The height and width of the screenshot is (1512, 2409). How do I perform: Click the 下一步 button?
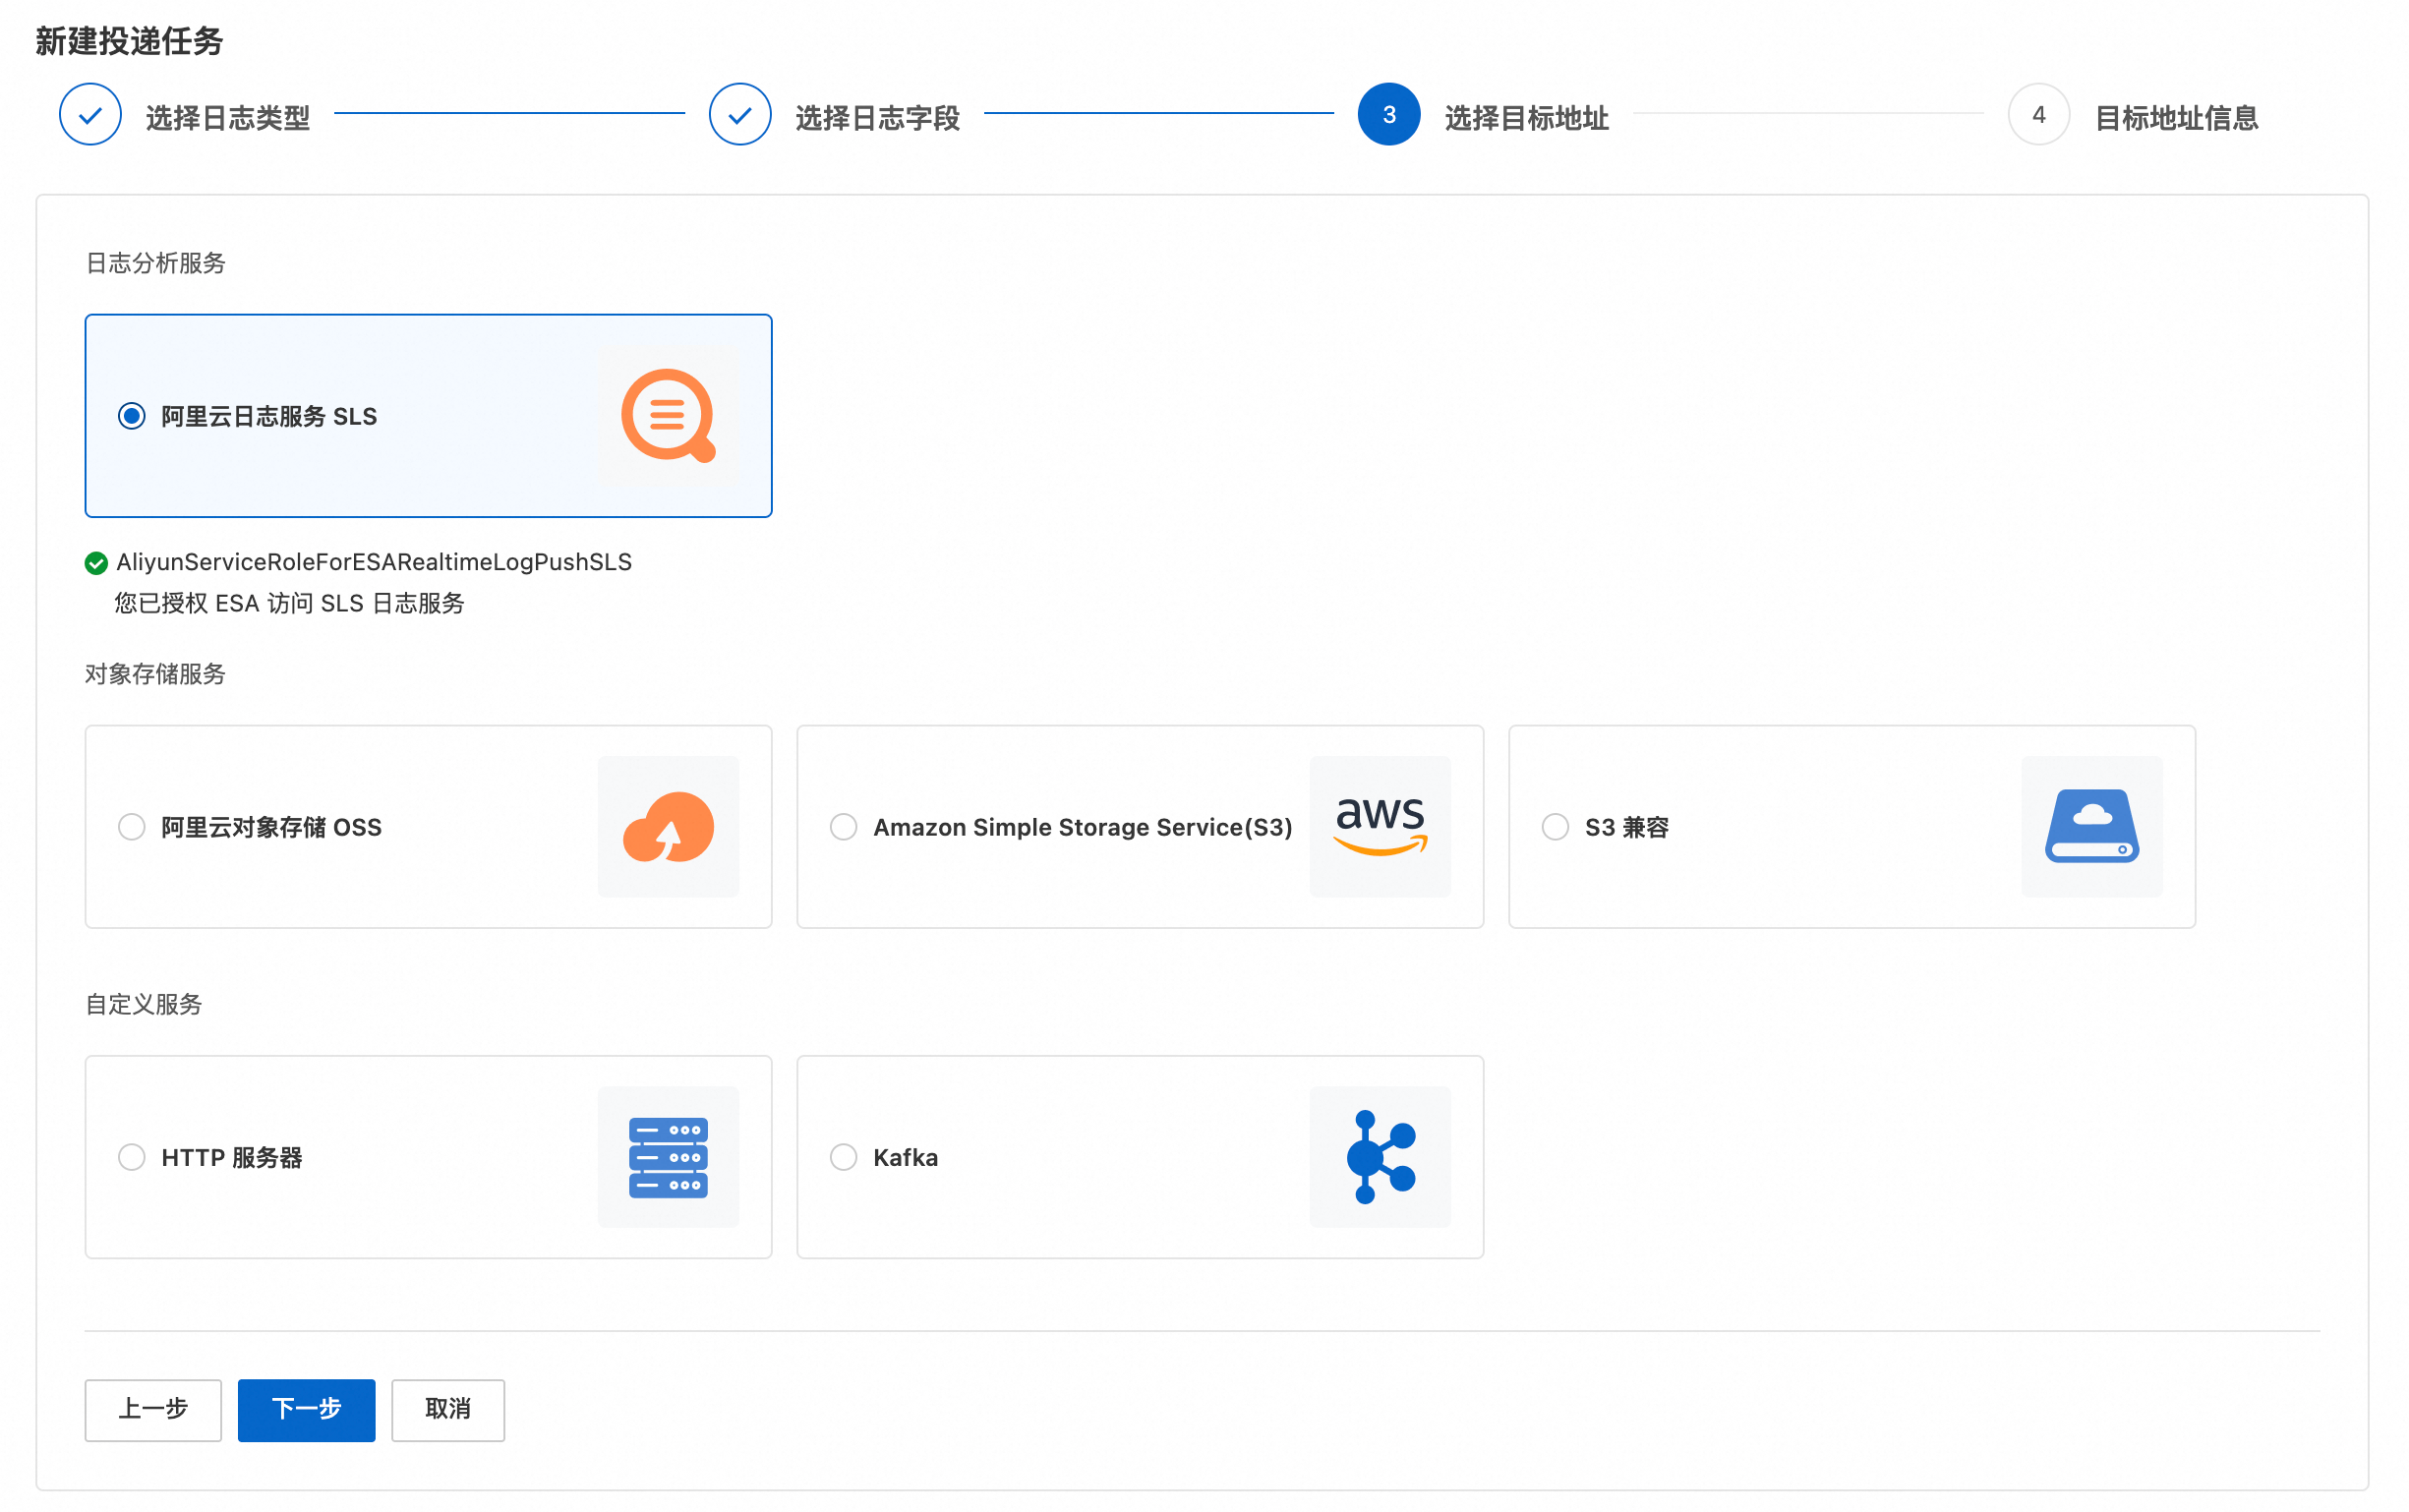click(306, 1410)
